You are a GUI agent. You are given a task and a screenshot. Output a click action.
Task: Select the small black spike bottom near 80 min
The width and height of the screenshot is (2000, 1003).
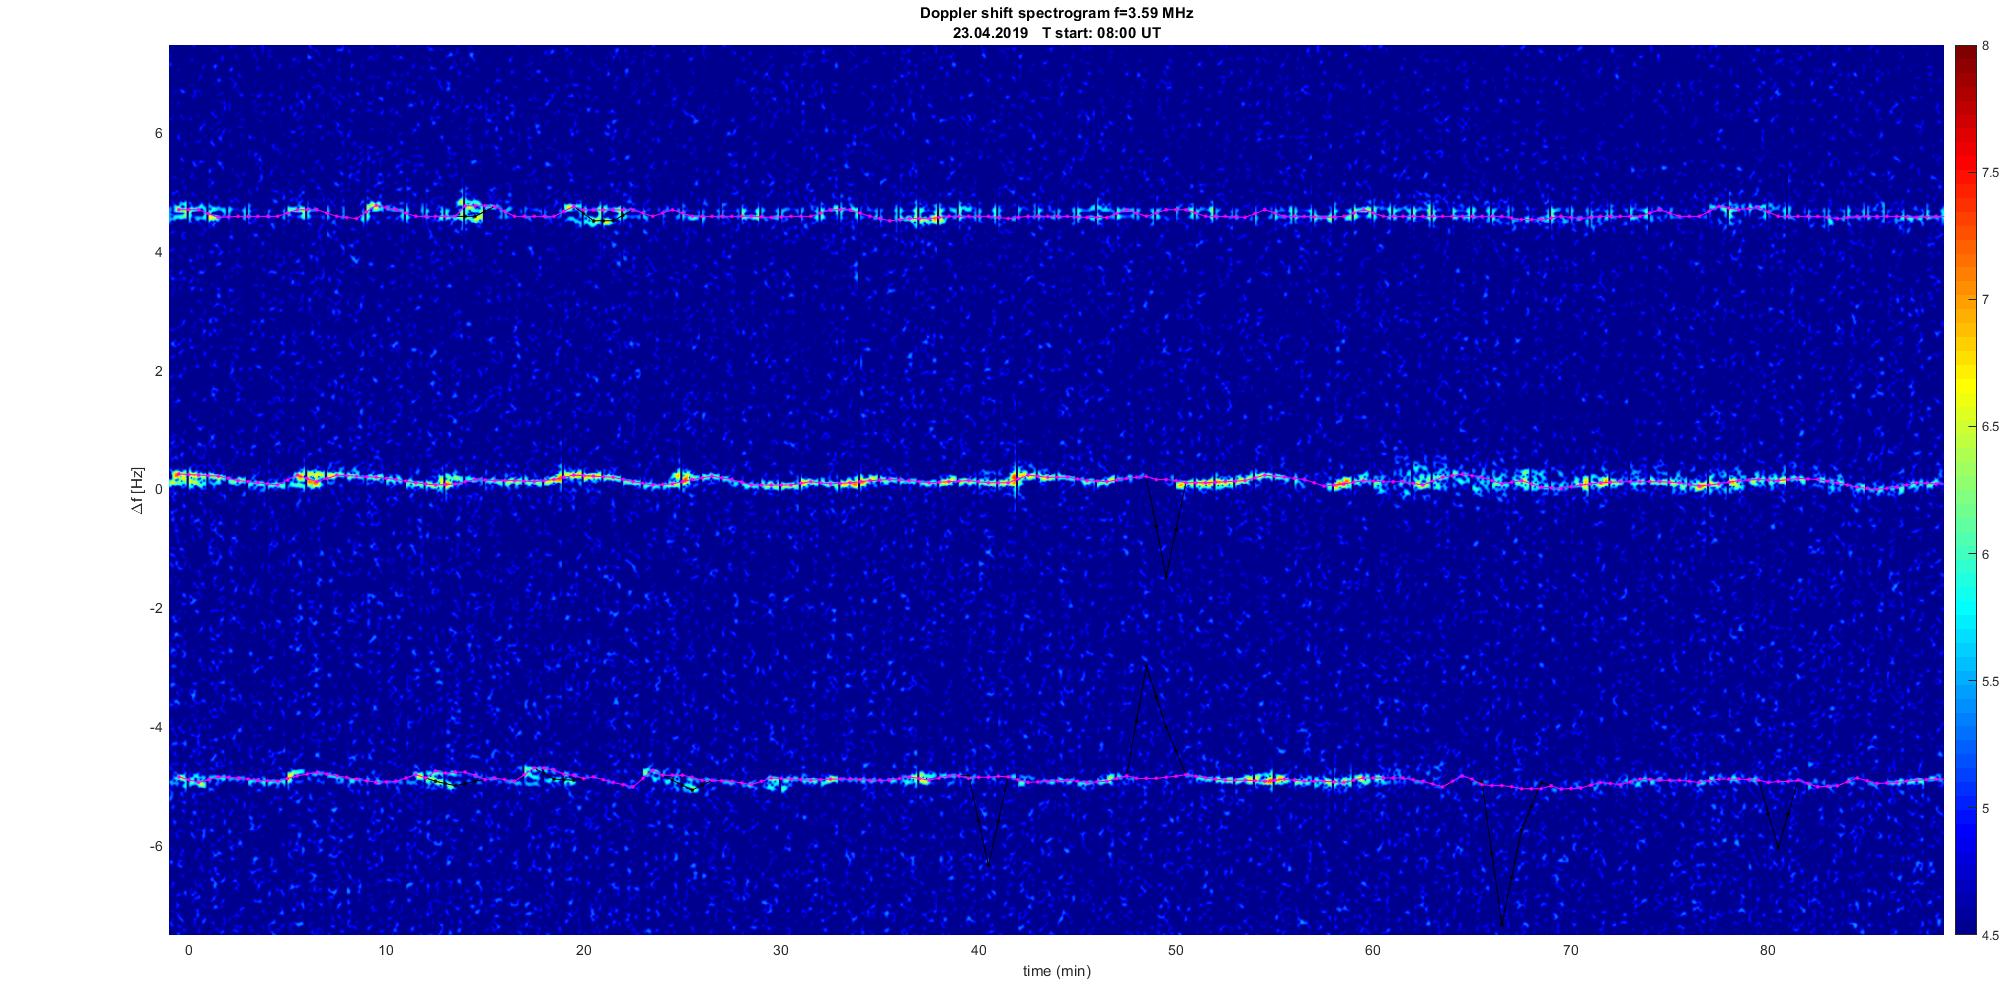[x=1778, y=850]
